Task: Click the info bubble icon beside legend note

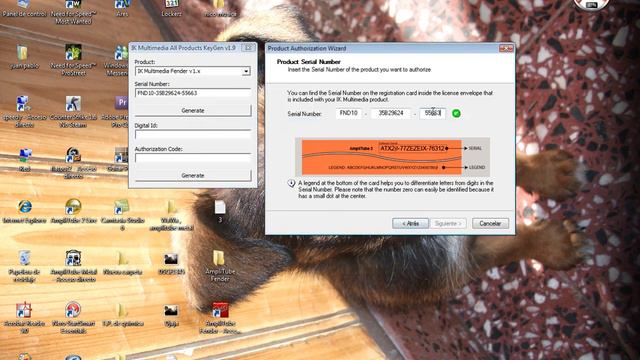Action: (291, 184)
